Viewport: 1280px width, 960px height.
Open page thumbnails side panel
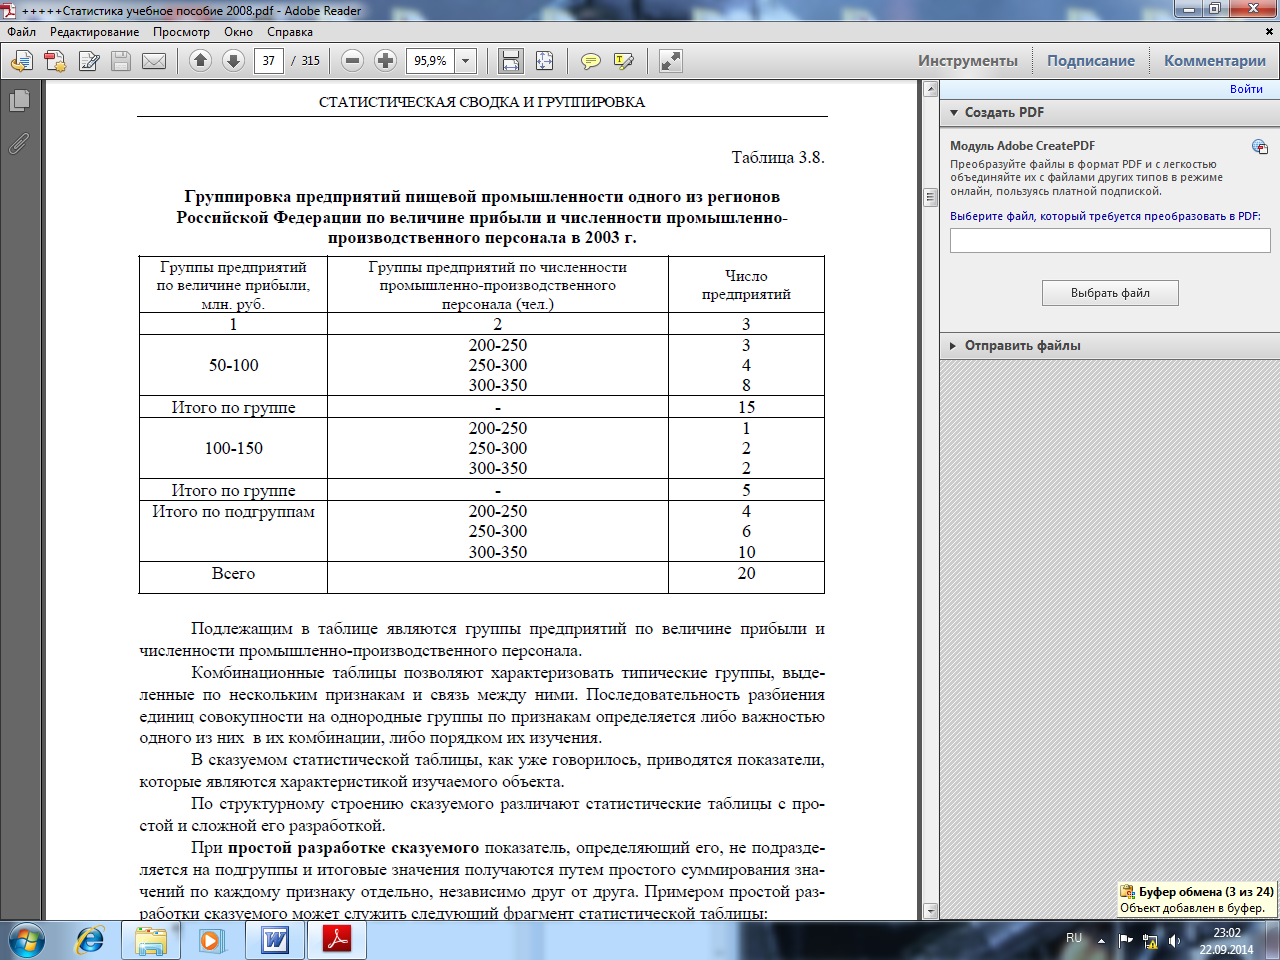[x=19, y=101]
